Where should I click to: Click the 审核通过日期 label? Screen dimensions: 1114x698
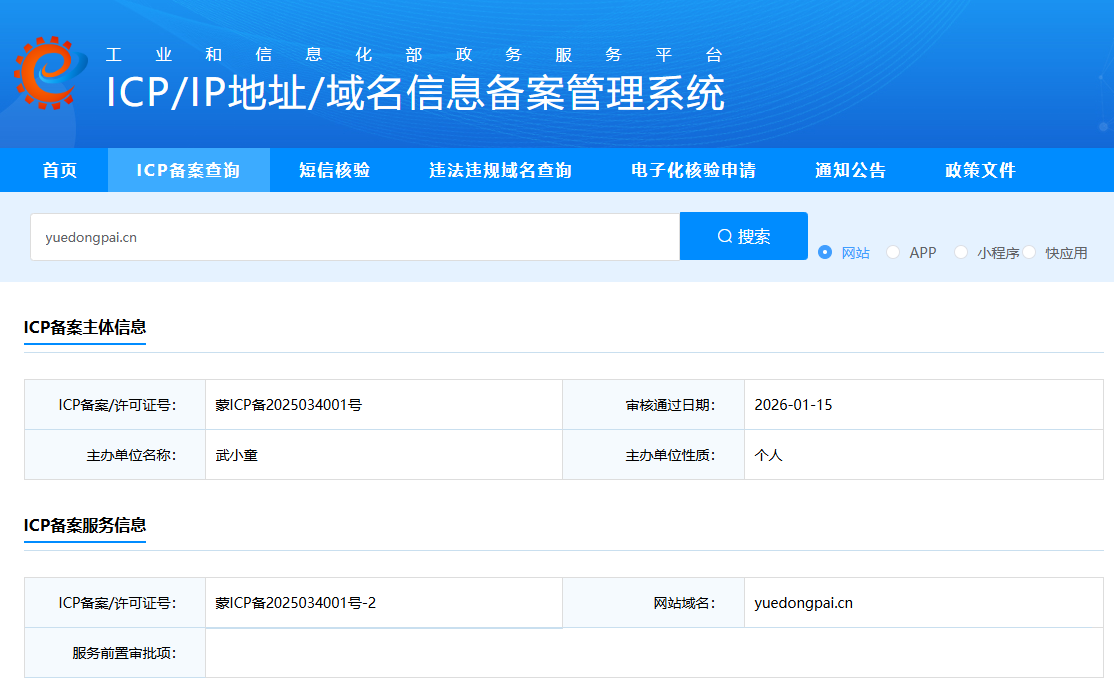click(670, 405)
